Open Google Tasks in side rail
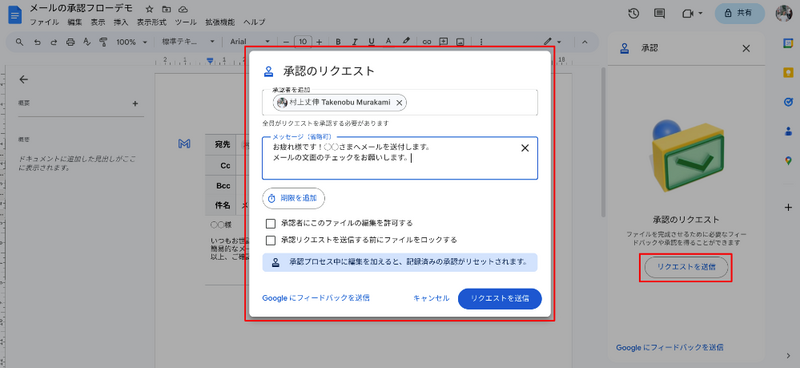Screen dimensions: 800x368 (x=788, y=102)
